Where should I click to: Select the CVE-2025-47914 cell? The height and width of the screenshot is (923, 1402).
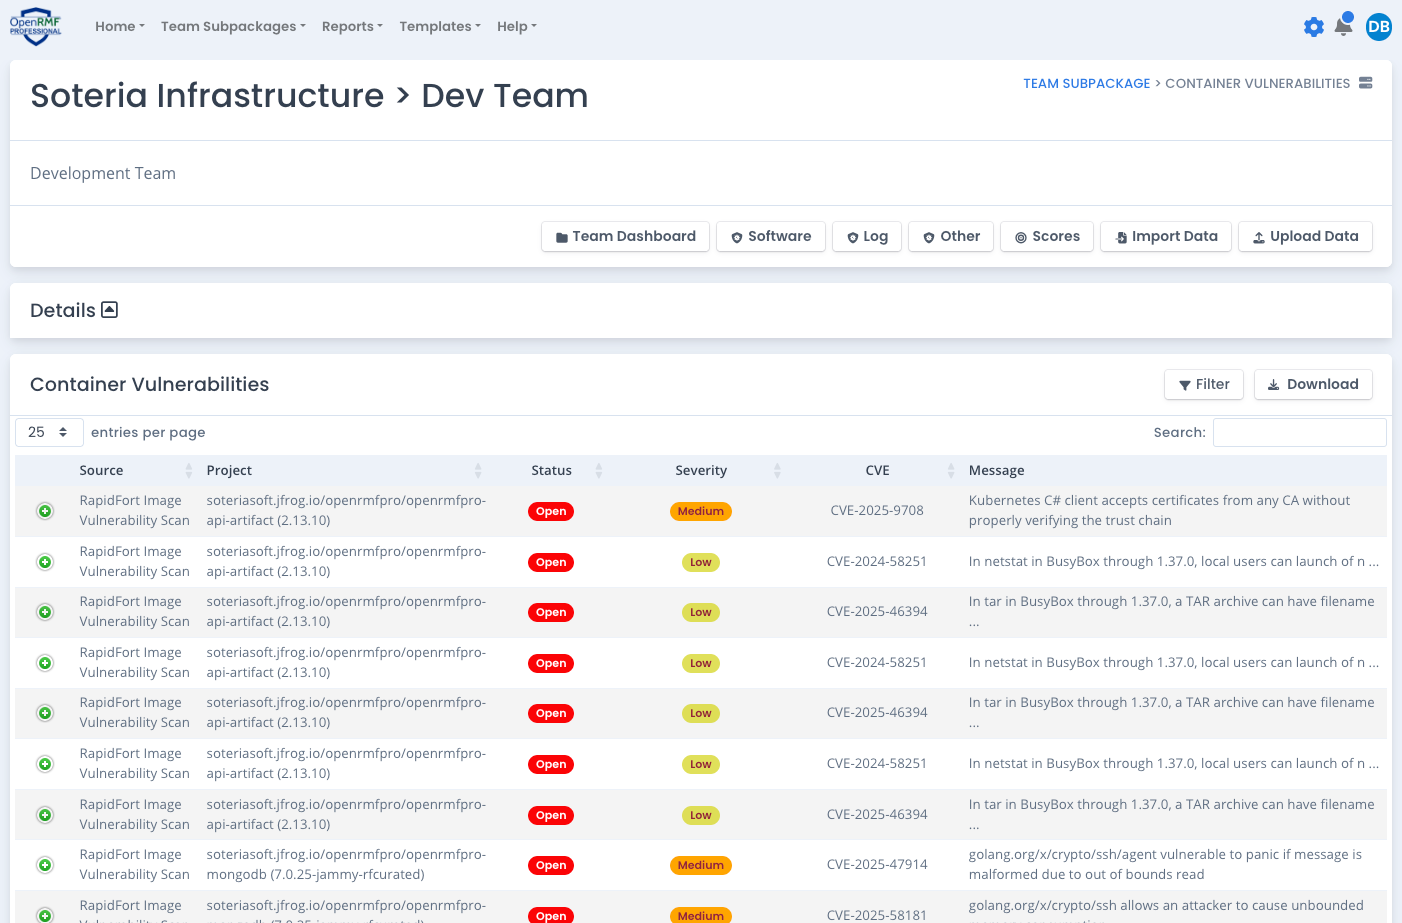(x=877, y=864)
